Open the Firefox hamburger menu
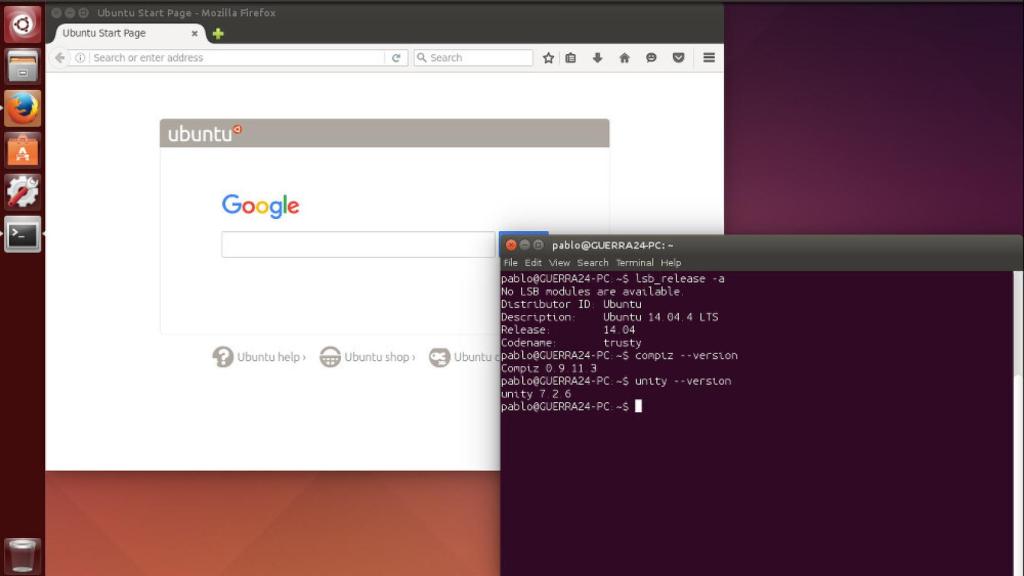This screenshot has width=1024, height=576. tap(707, 58)
